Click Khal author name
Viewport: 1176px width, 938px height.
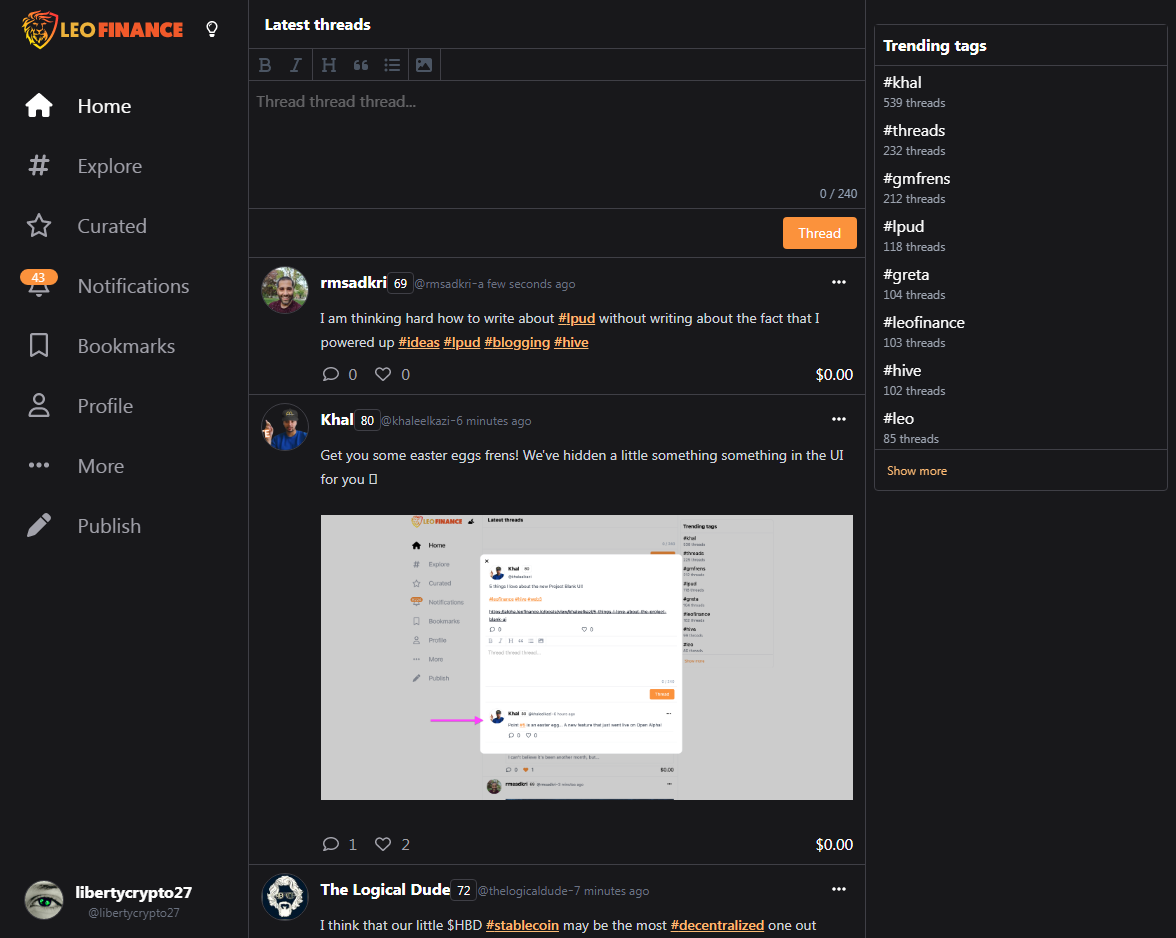point(337,420)
